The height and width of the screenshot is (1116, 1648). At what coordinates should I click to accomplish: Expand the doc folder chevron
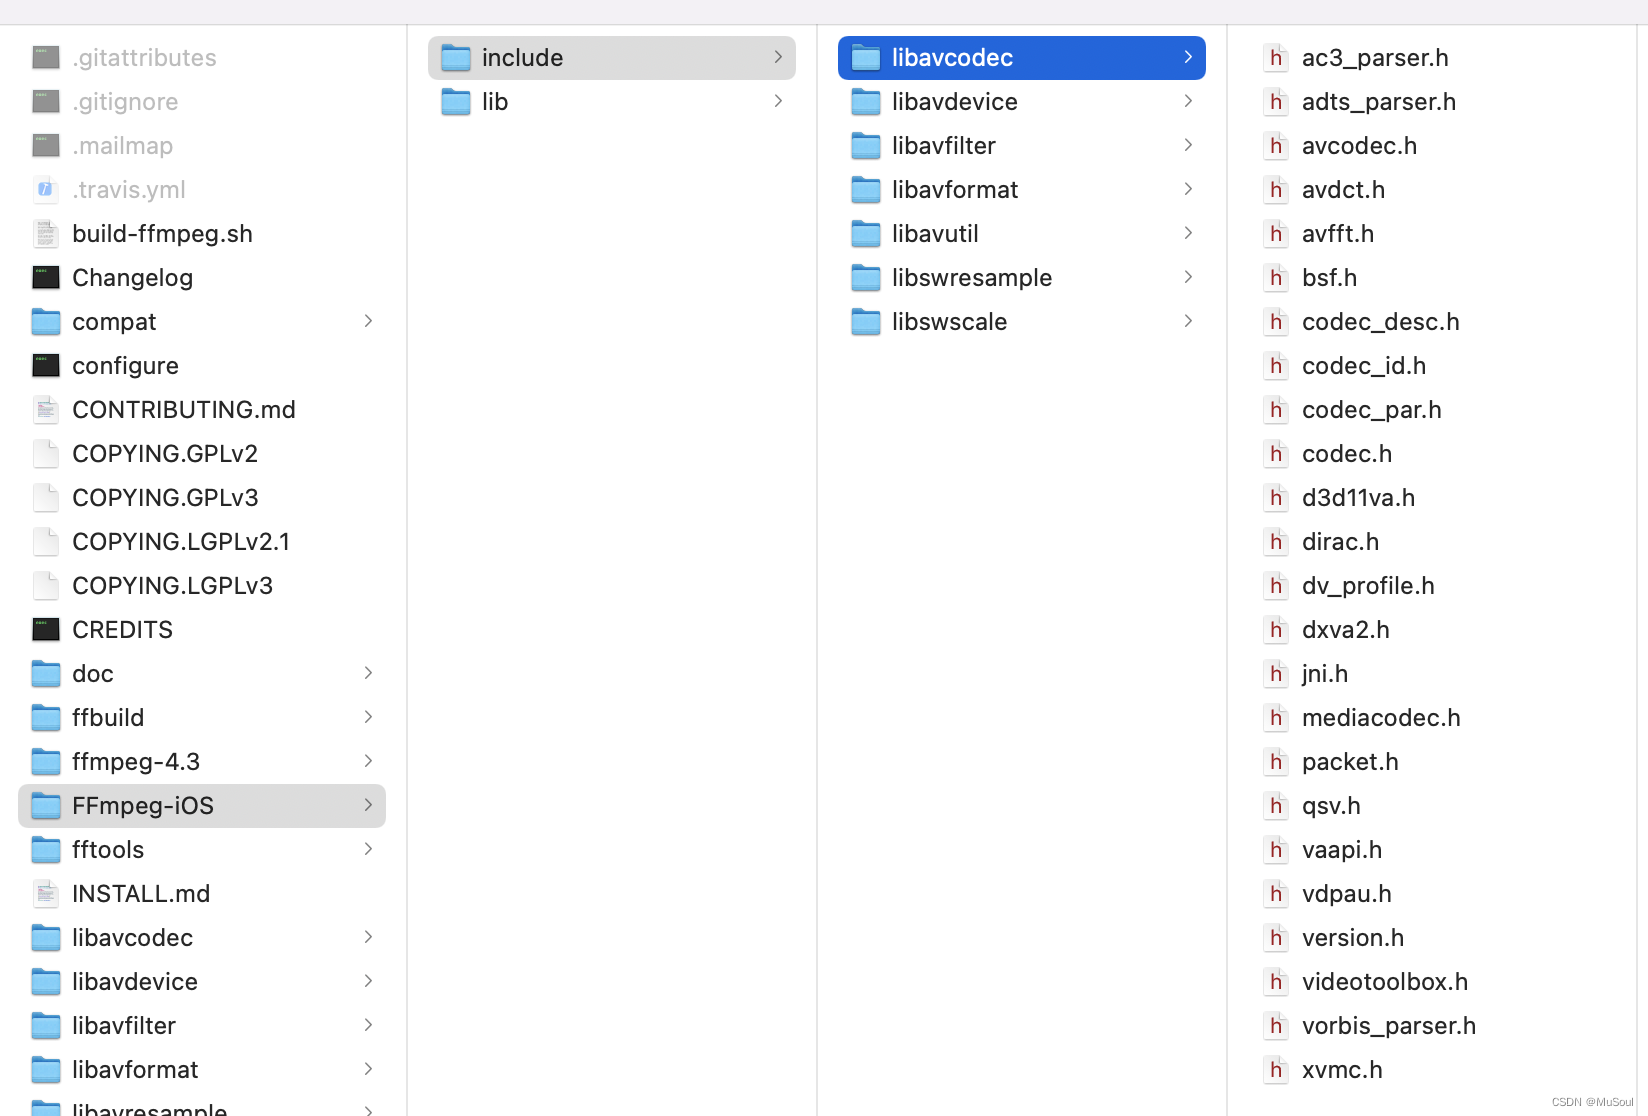(x=368, y=673)
